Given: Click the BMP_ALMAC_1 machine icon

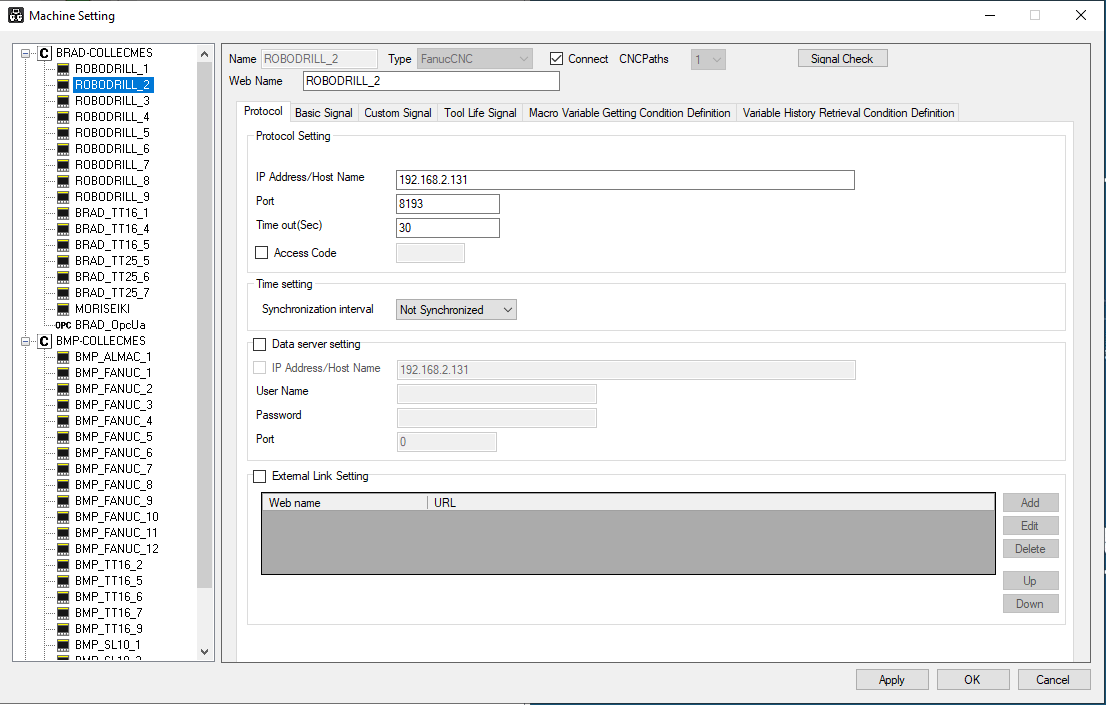Looking at the screenshot, I should pos(63,357).
